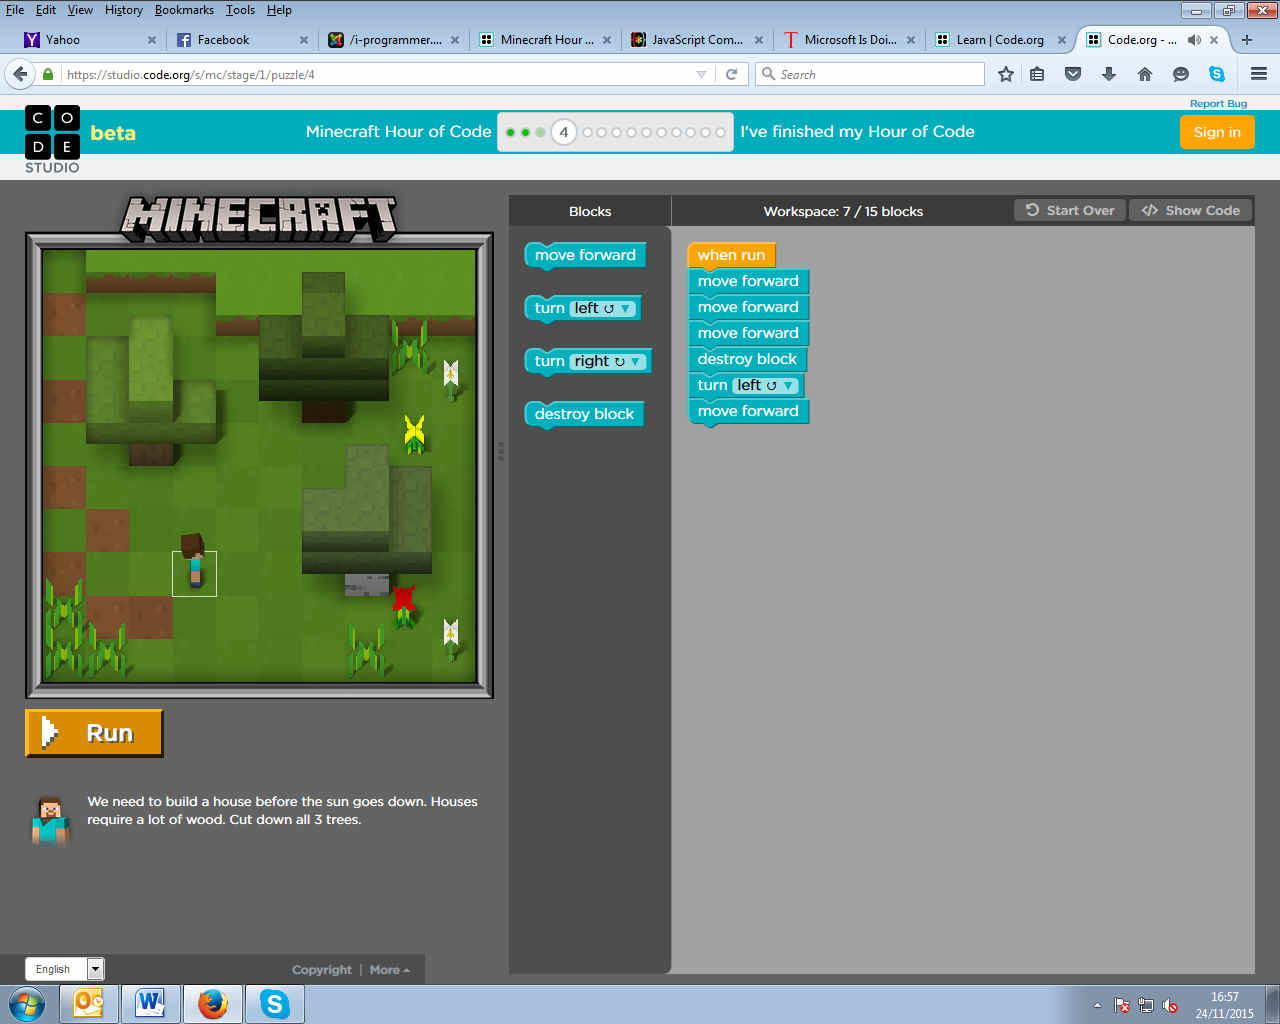Select puzzle 5 progress dot
The width and height of the screenshot is (1280, 1024).
(x=588, y=132)
